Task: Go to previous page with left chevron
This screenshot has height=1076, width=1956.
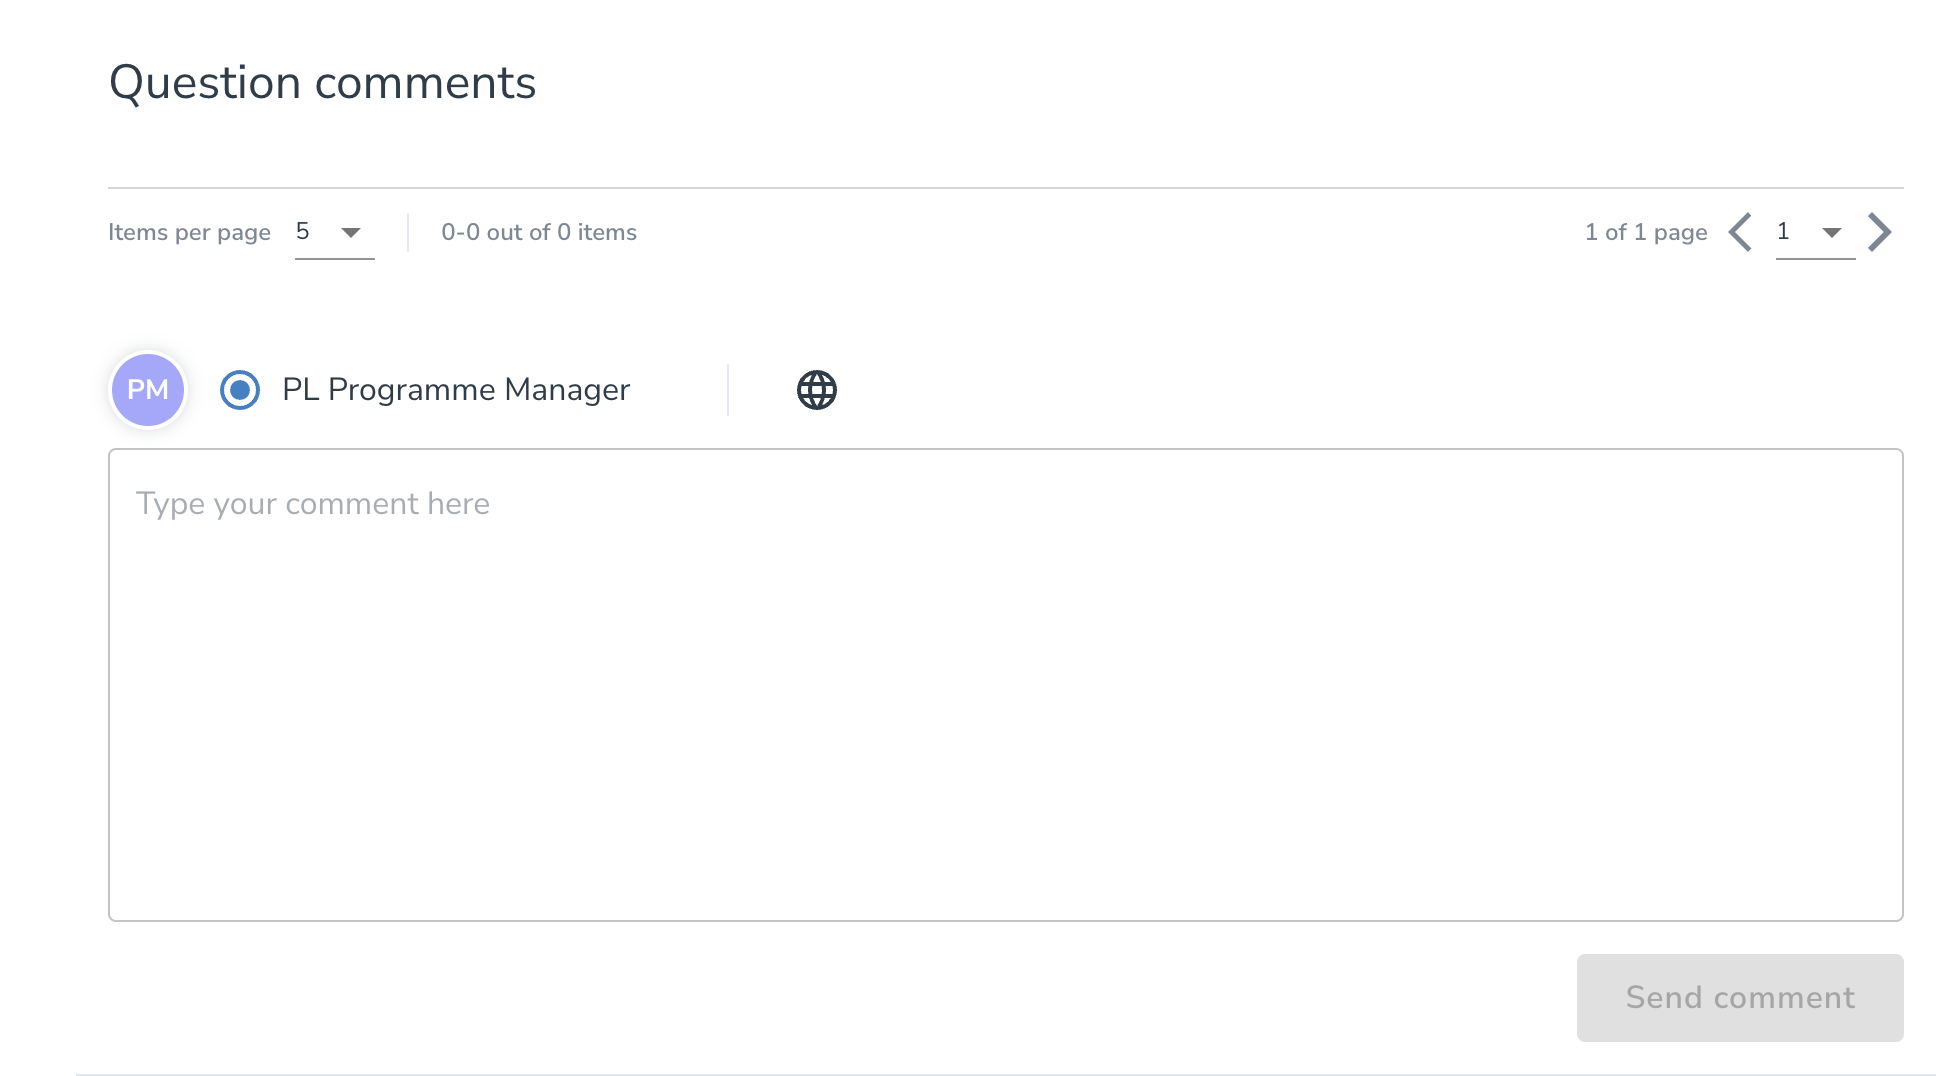Action: 1740,232
